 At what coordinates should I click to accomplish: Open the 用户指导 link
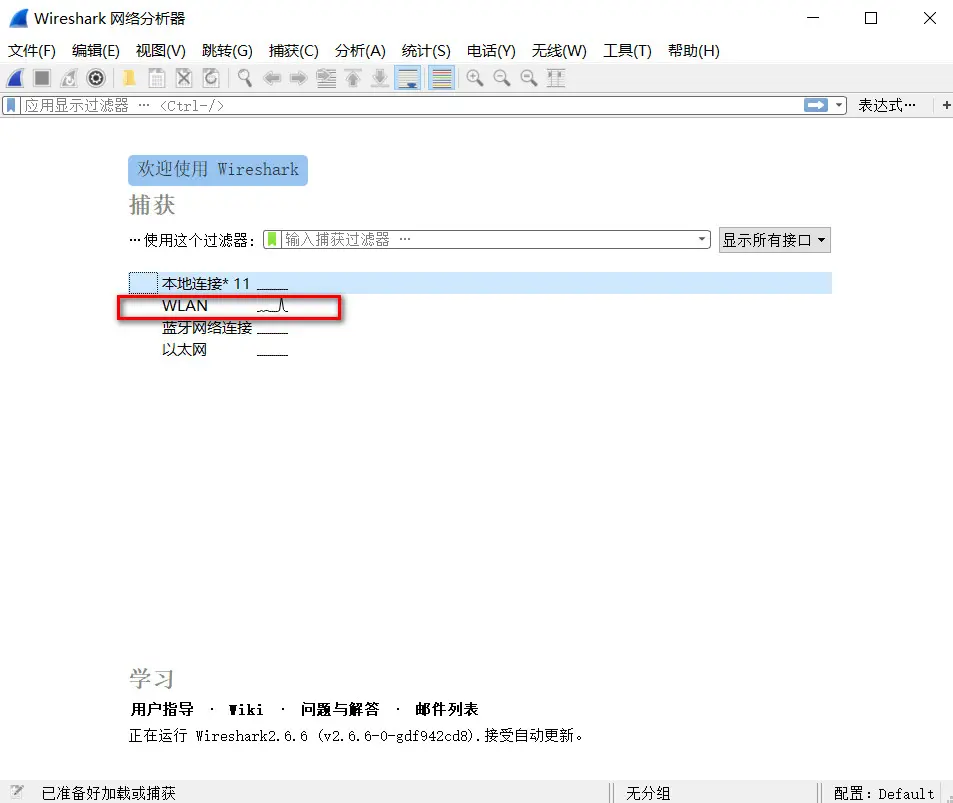pyautogui.click(x=162, y=709)
